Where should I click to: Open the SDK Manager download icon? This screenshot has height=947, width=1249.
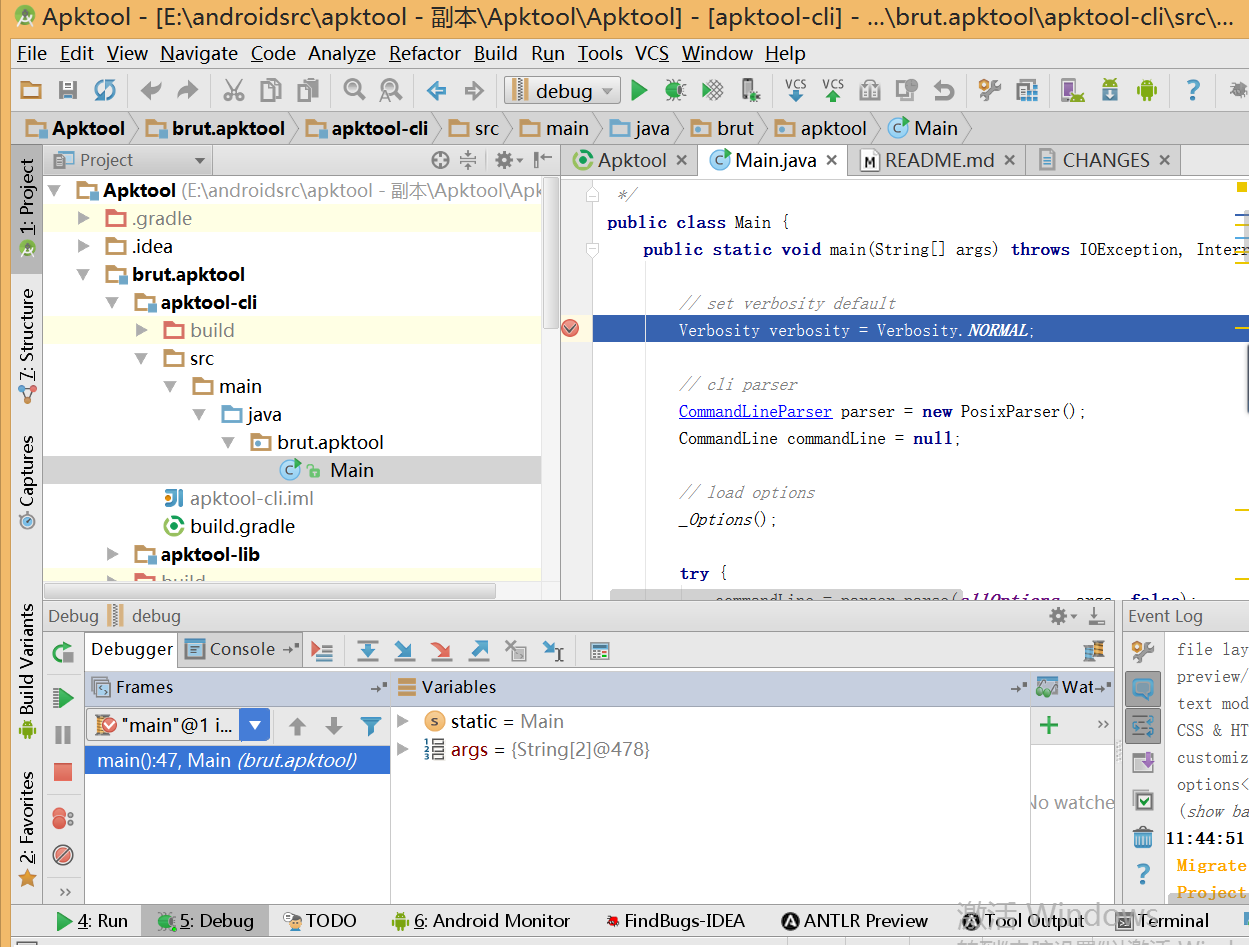pos(1110,91)
